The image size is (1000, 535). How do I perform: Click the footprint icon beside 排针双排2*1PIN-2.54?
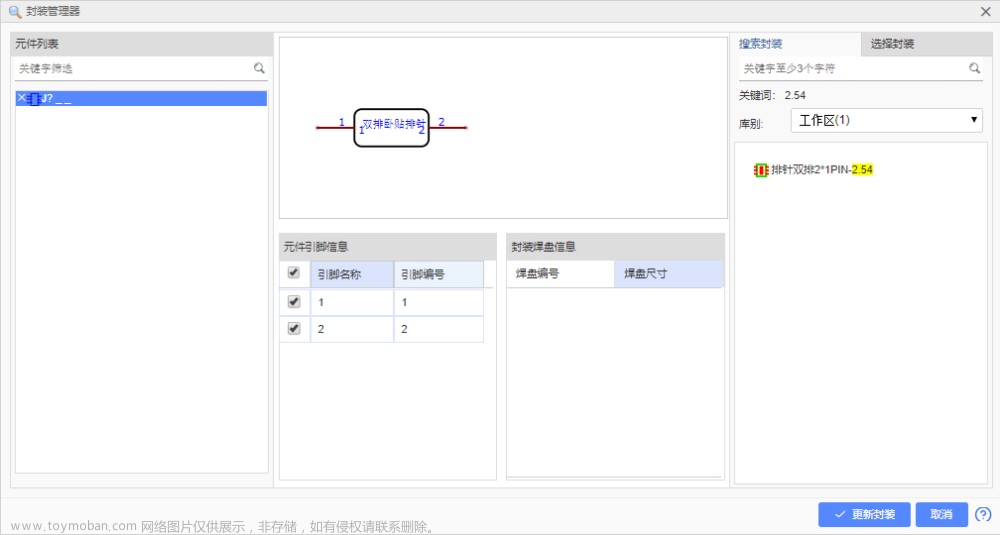761,170
